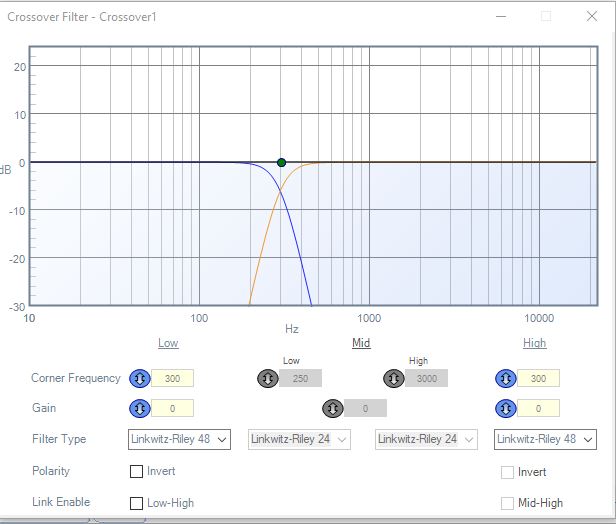Viewport: 616px width, 524px height.
Task: Click the Mid Low corner frequency knob icon
Action: tap(268, 379)
